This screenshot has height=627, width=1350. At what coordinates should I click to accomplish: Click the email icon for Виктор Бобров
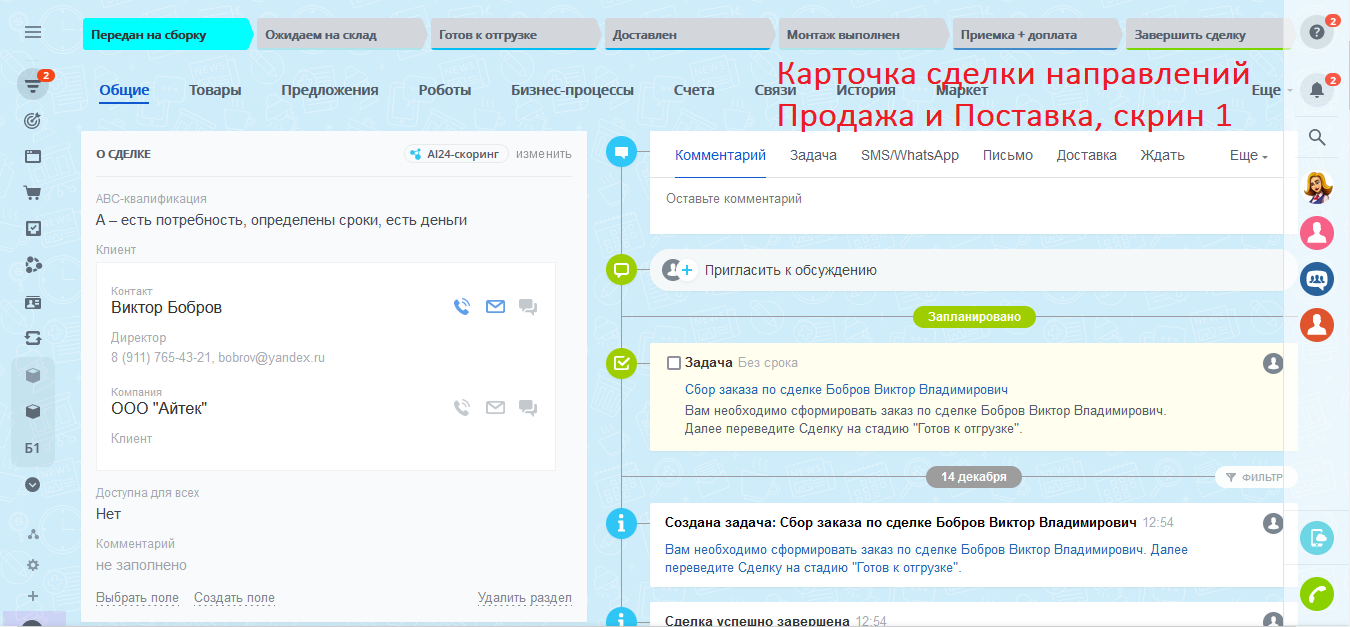click(x=495, y=307)
